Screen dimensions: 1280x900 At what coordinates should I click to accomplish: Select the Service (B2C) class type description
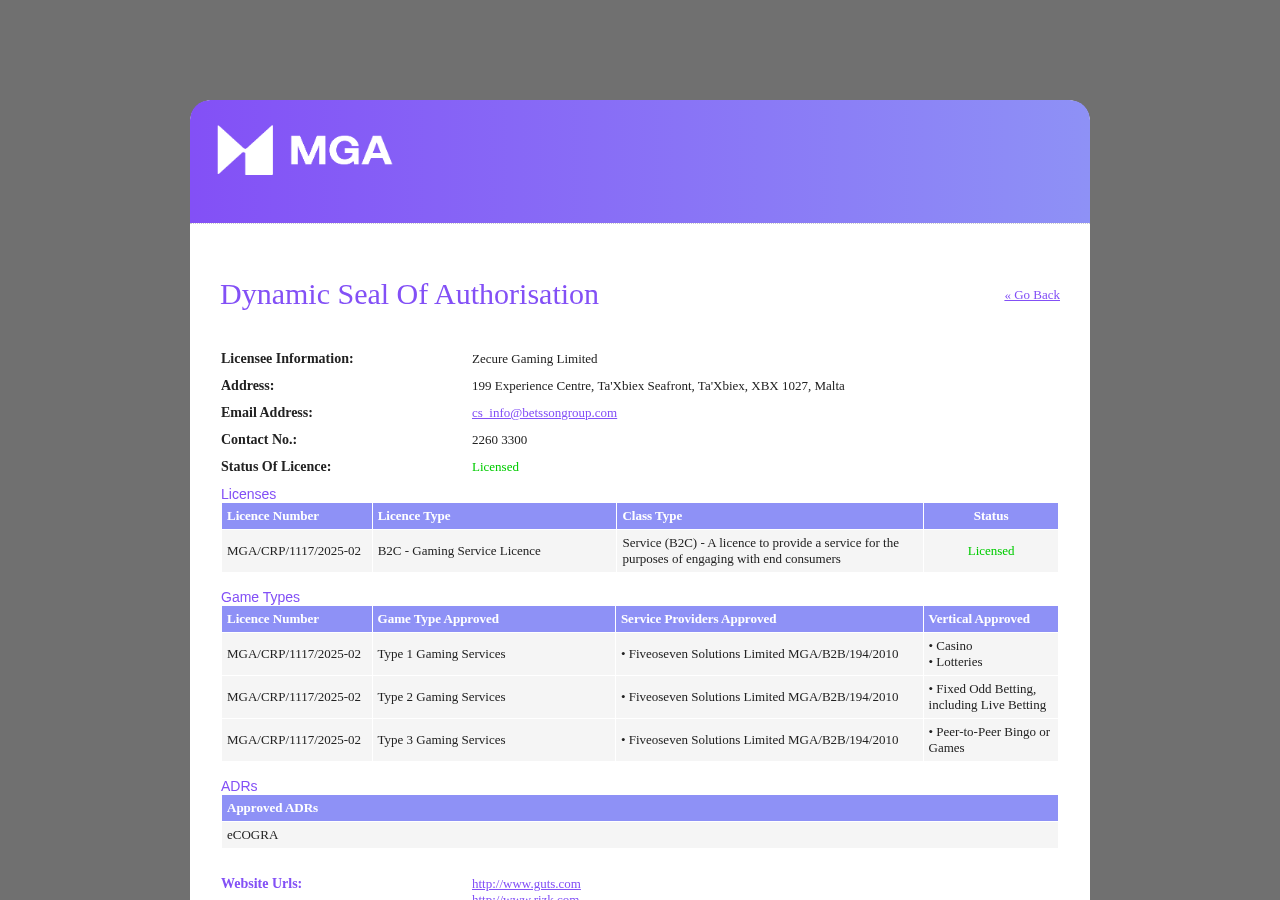[761, 551]
